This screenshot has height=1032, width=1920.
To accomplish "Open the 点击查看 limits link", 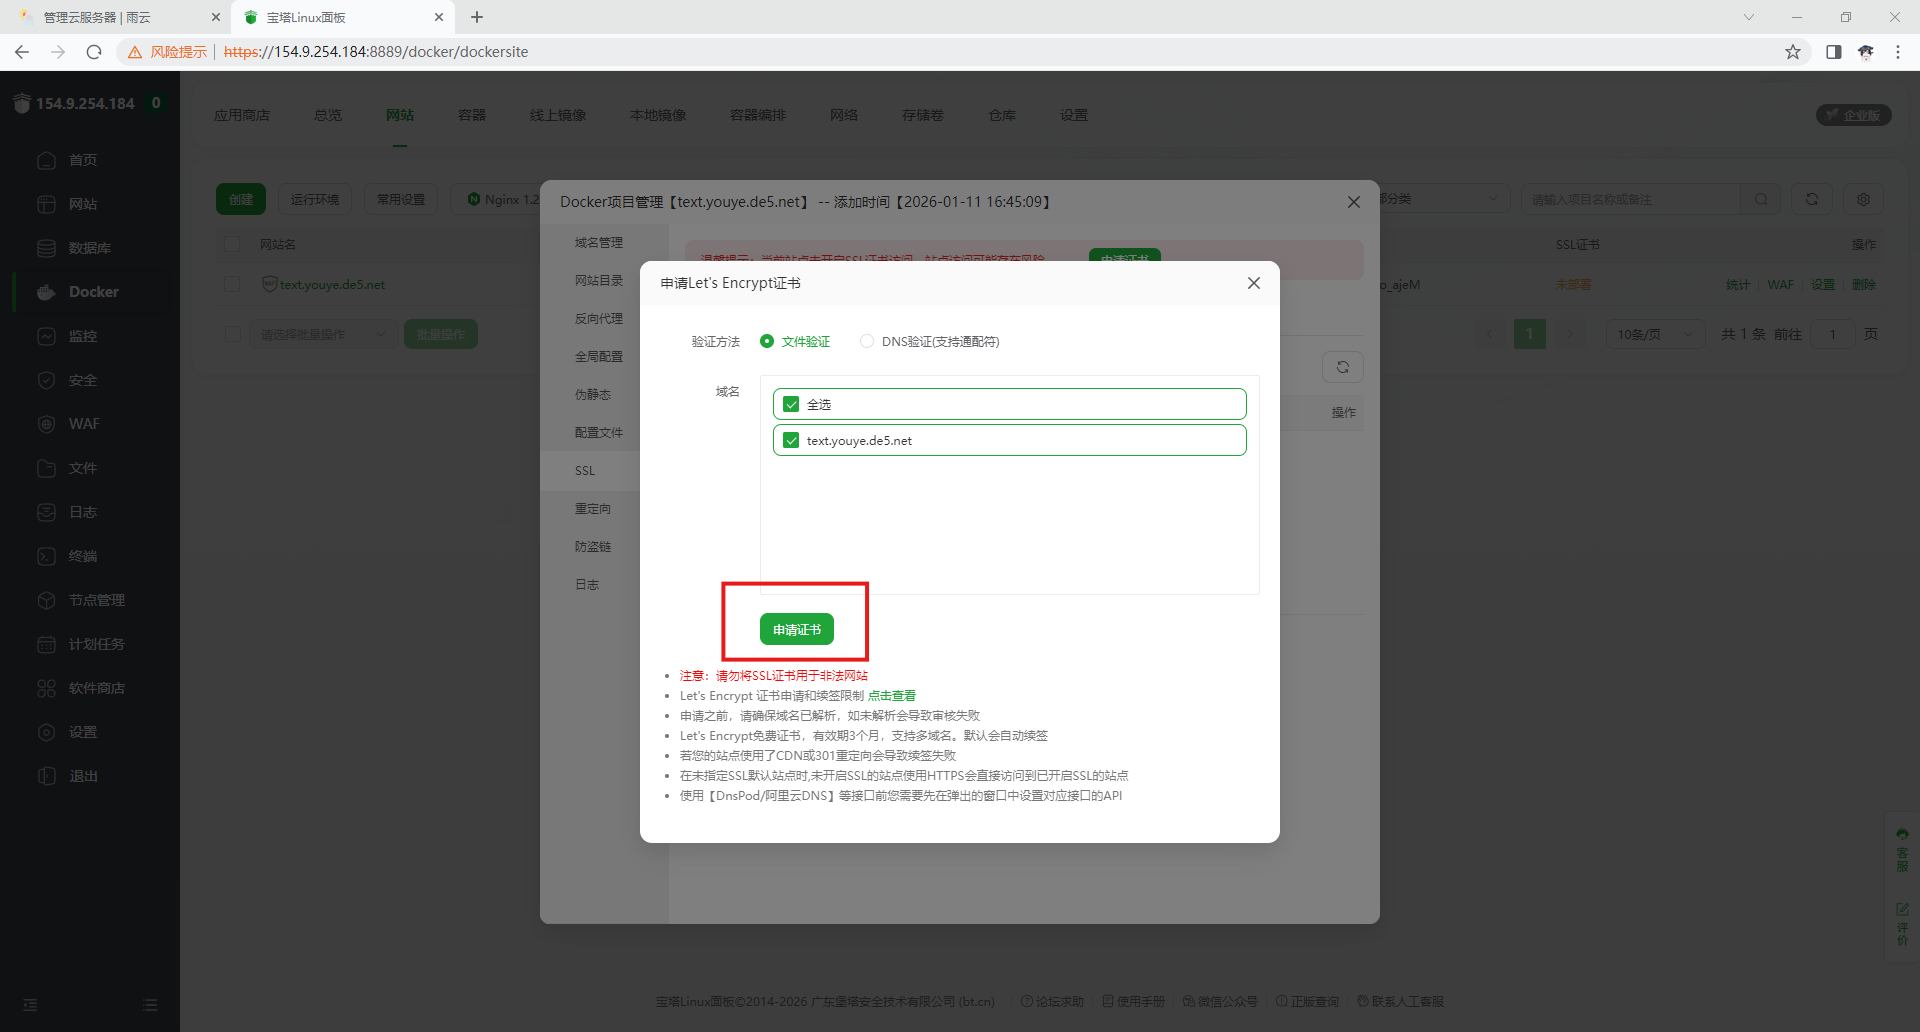I will [x=891, y=696].
